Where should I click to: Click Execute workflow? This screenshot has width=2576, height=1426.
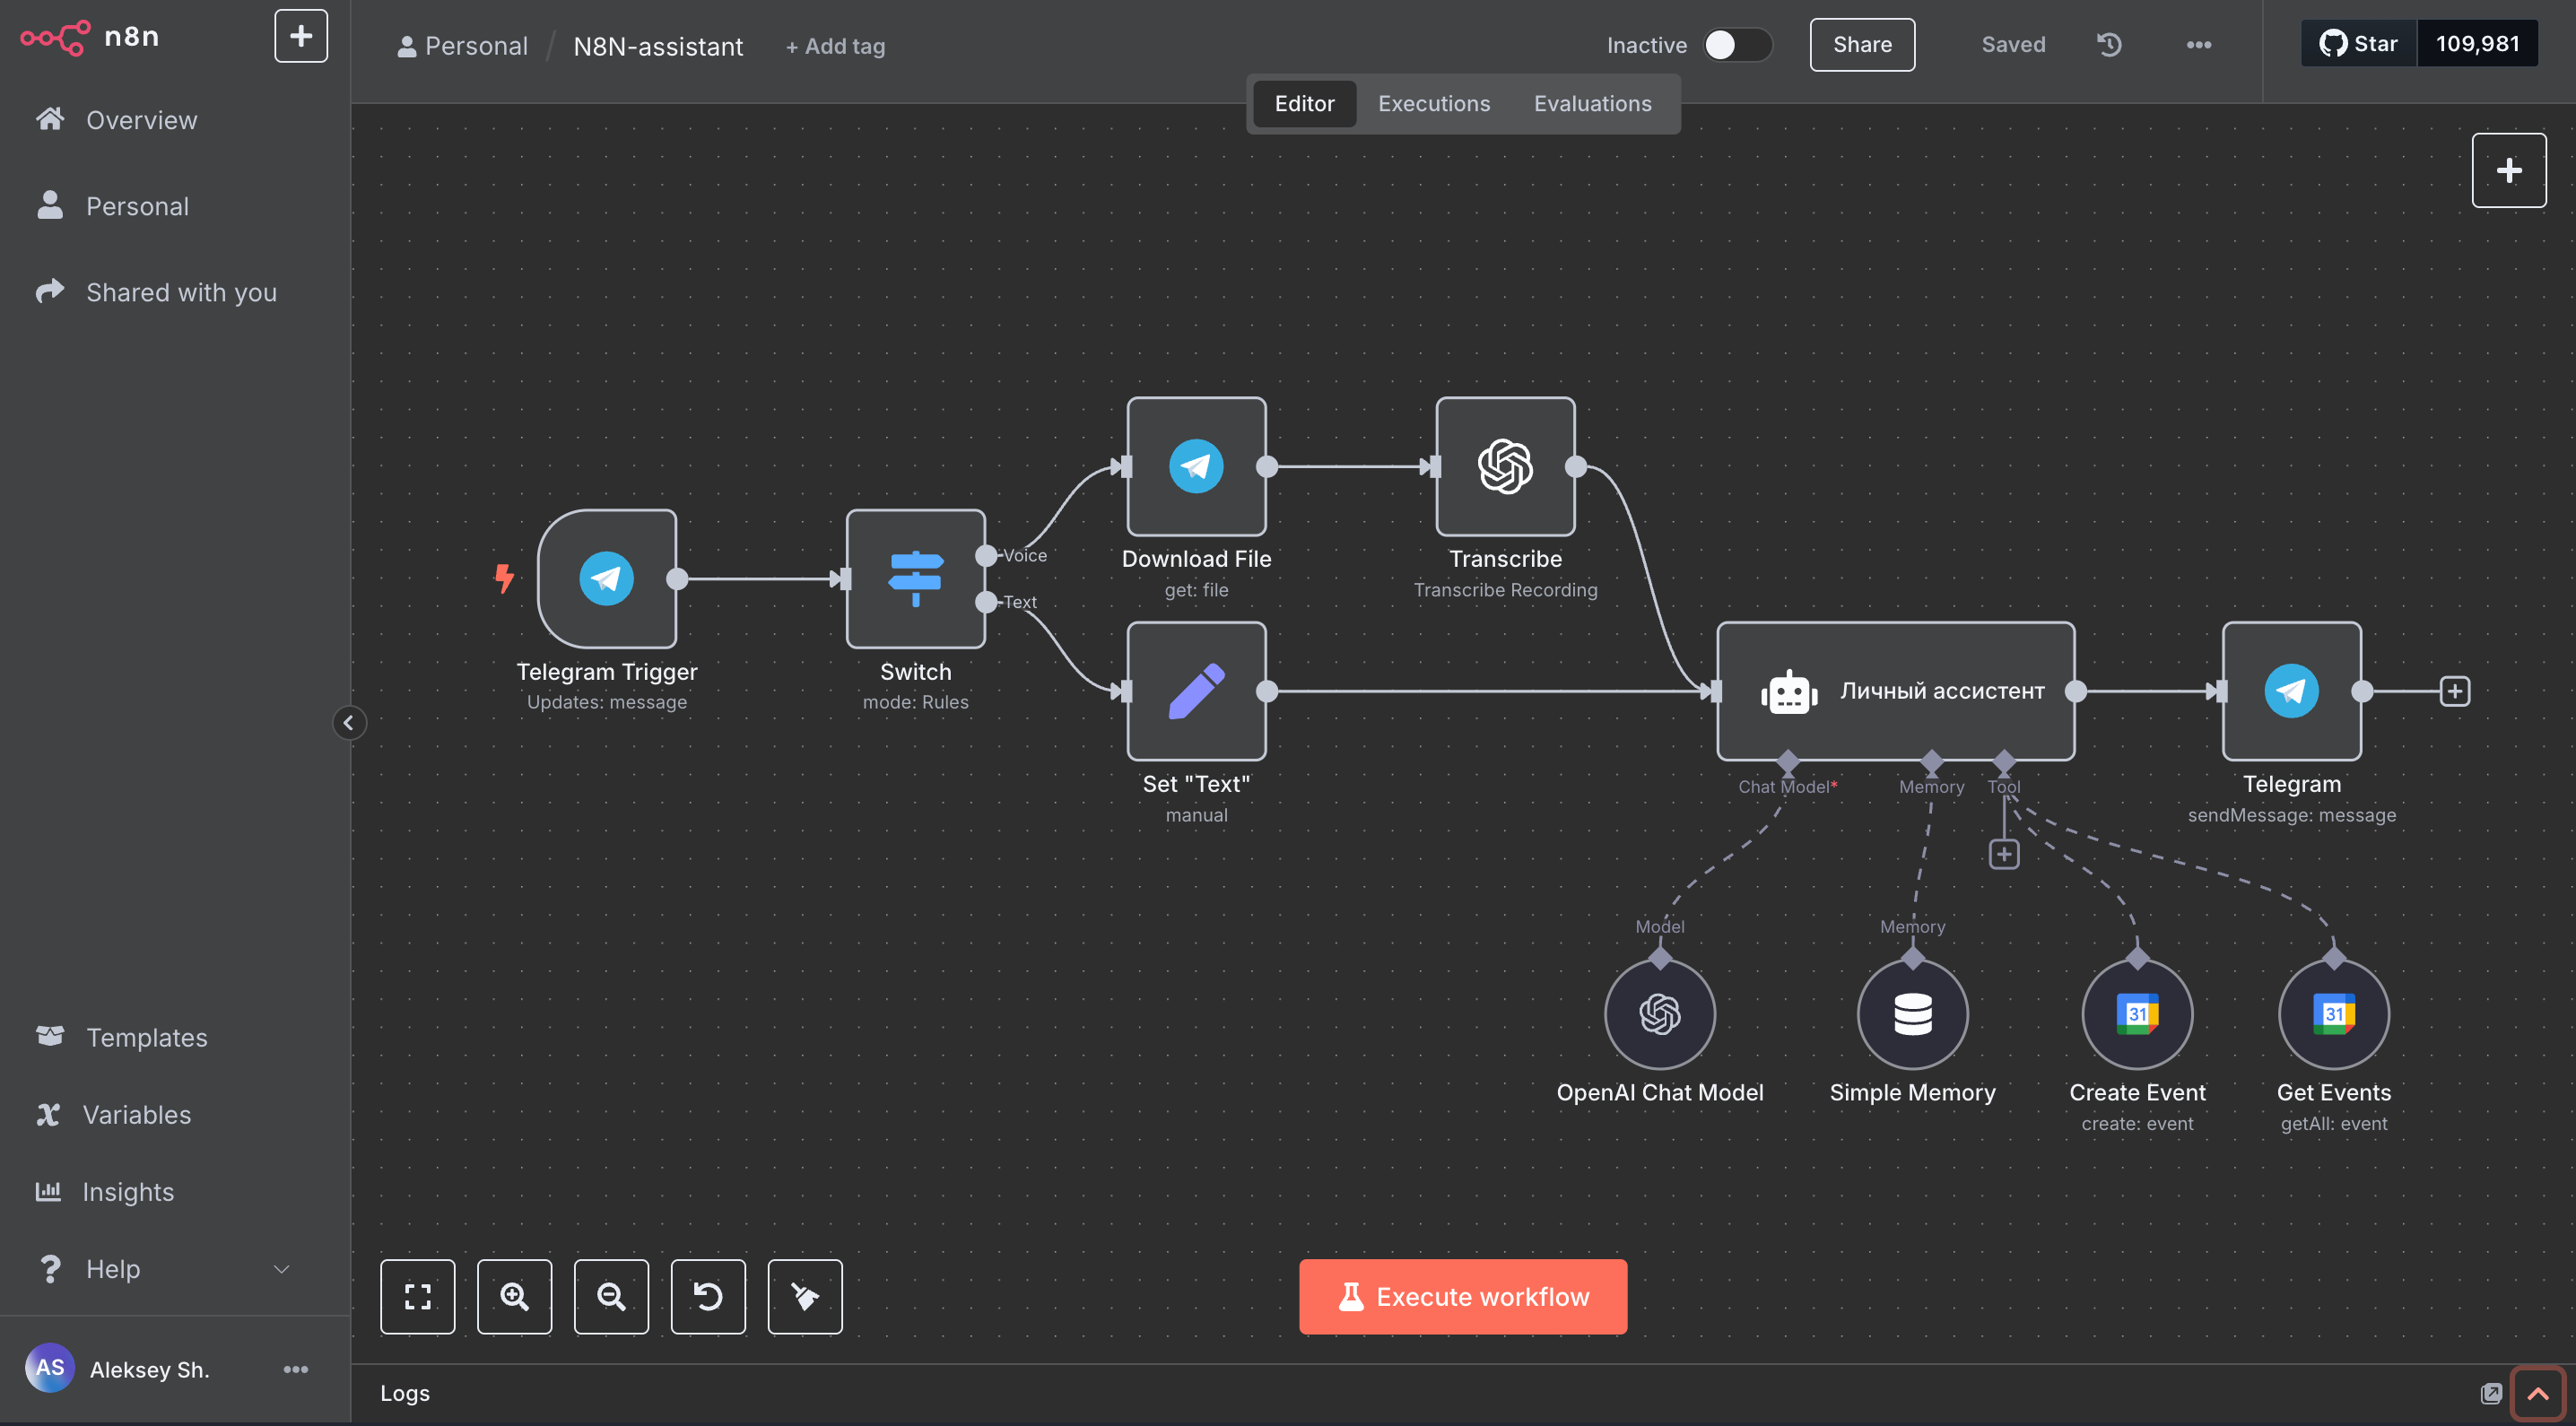pos(1463,1296)
